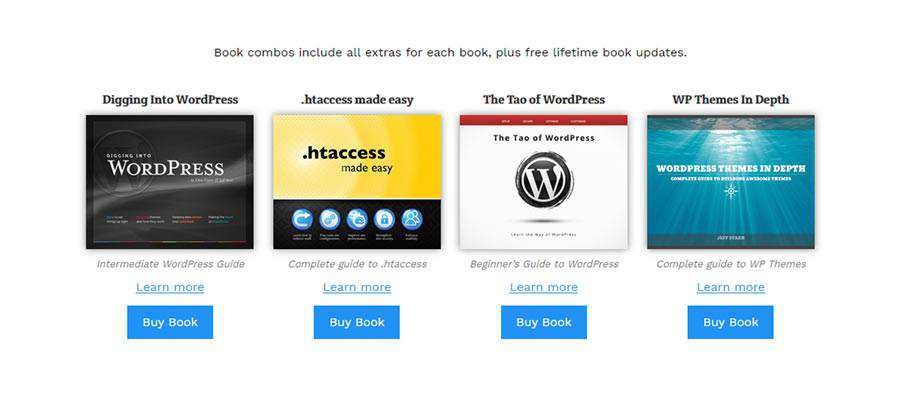
Task: Click the WordPress logo on Tao cover
Action: pos(544,181)
